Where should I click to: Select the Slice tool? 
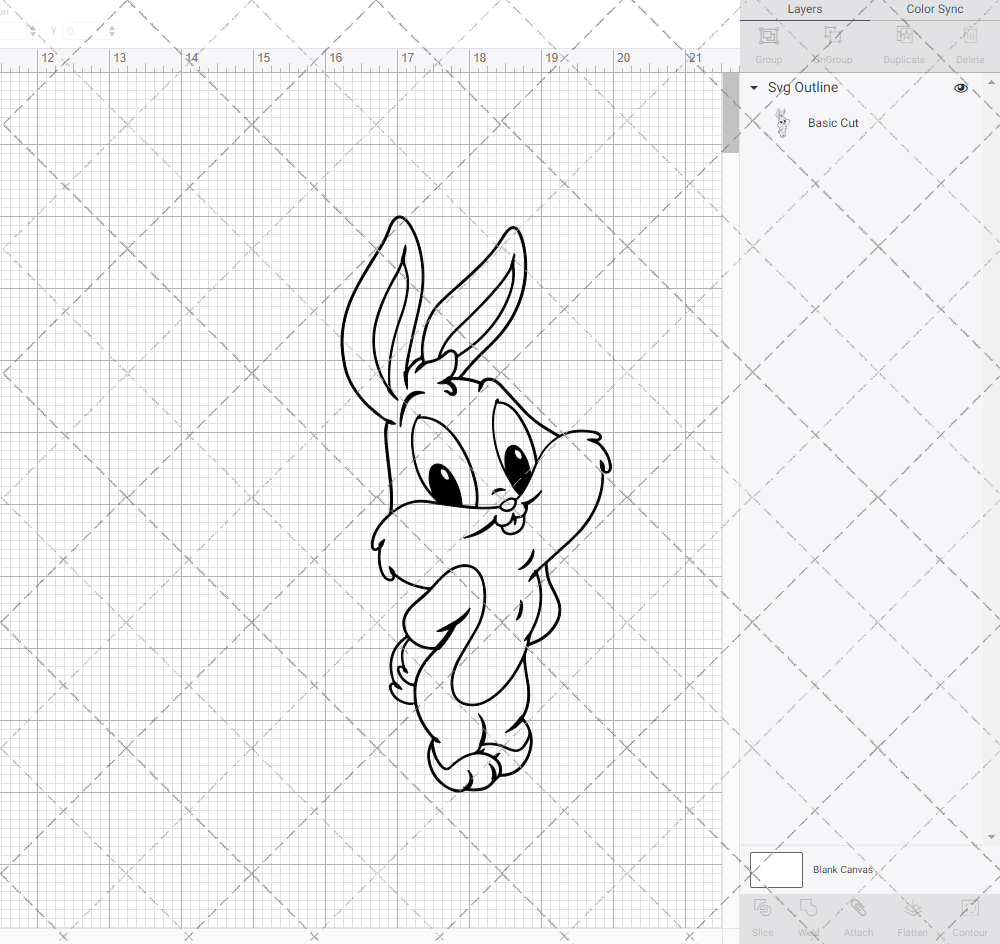pos(762,914)
